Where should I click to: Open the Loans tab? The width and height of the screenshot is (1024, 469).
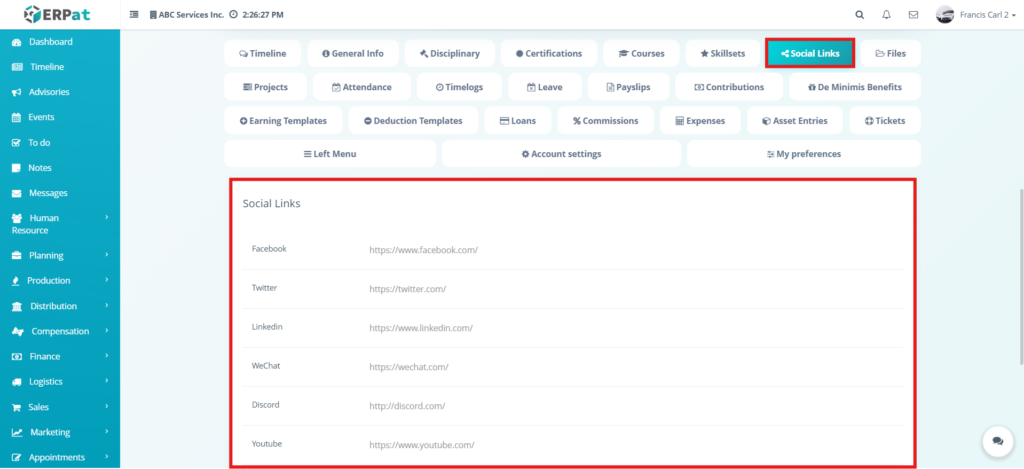pyautogui.click(x=518, y=121)
